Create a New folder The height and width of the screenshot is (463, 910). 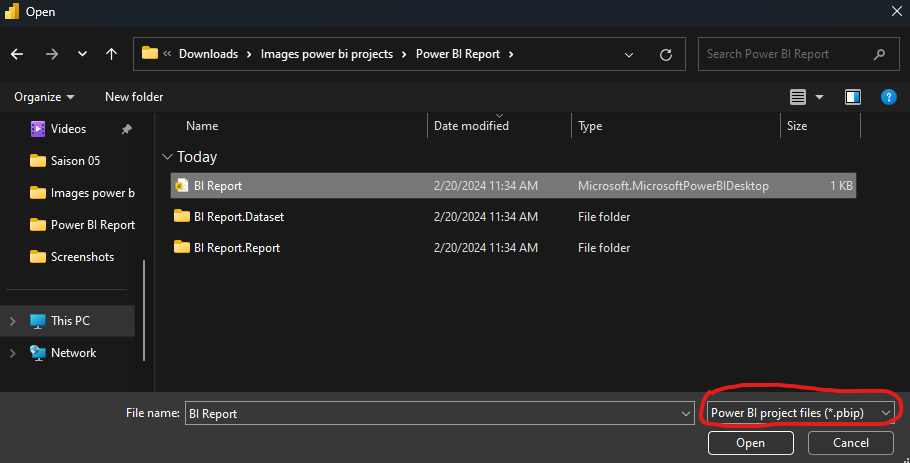[134, 97]
